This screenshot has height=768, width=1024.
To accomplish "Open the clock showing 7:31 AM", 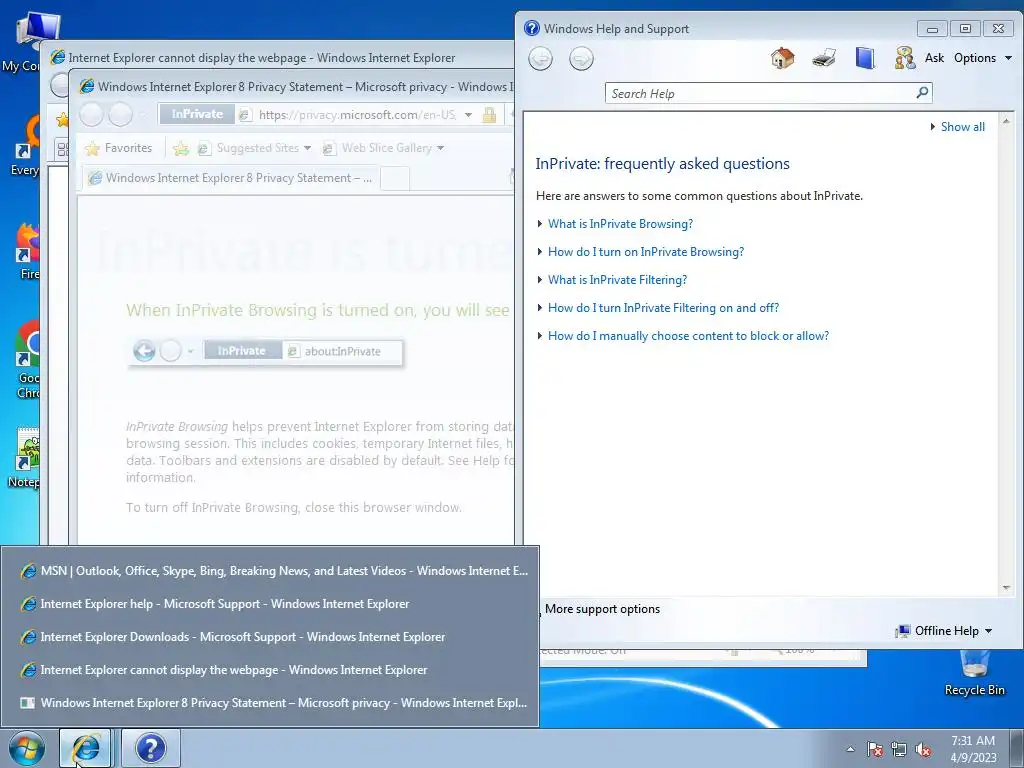I will point(973,749).
